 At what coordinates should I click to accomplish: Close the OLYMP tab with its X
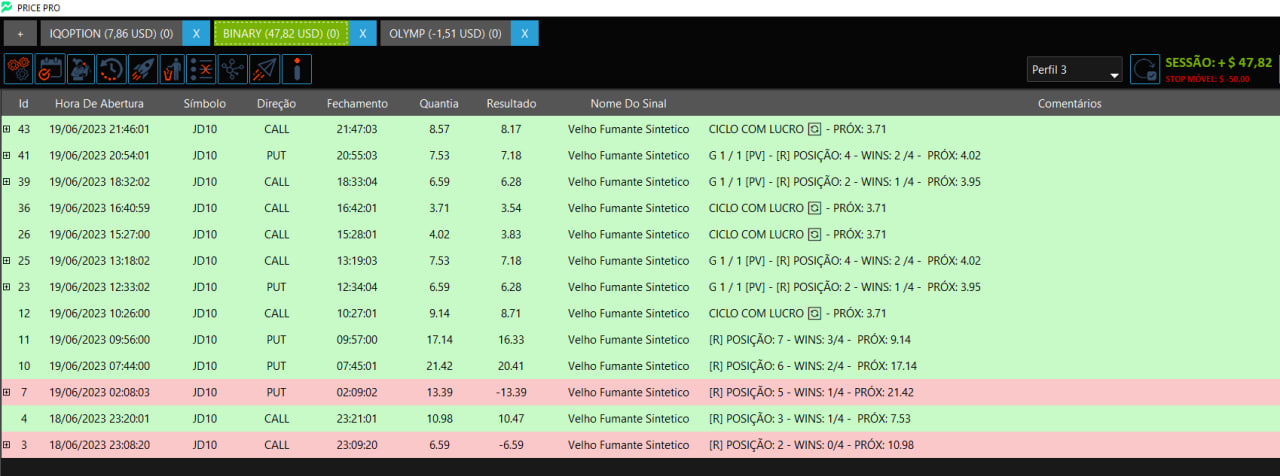coord(524,33)
